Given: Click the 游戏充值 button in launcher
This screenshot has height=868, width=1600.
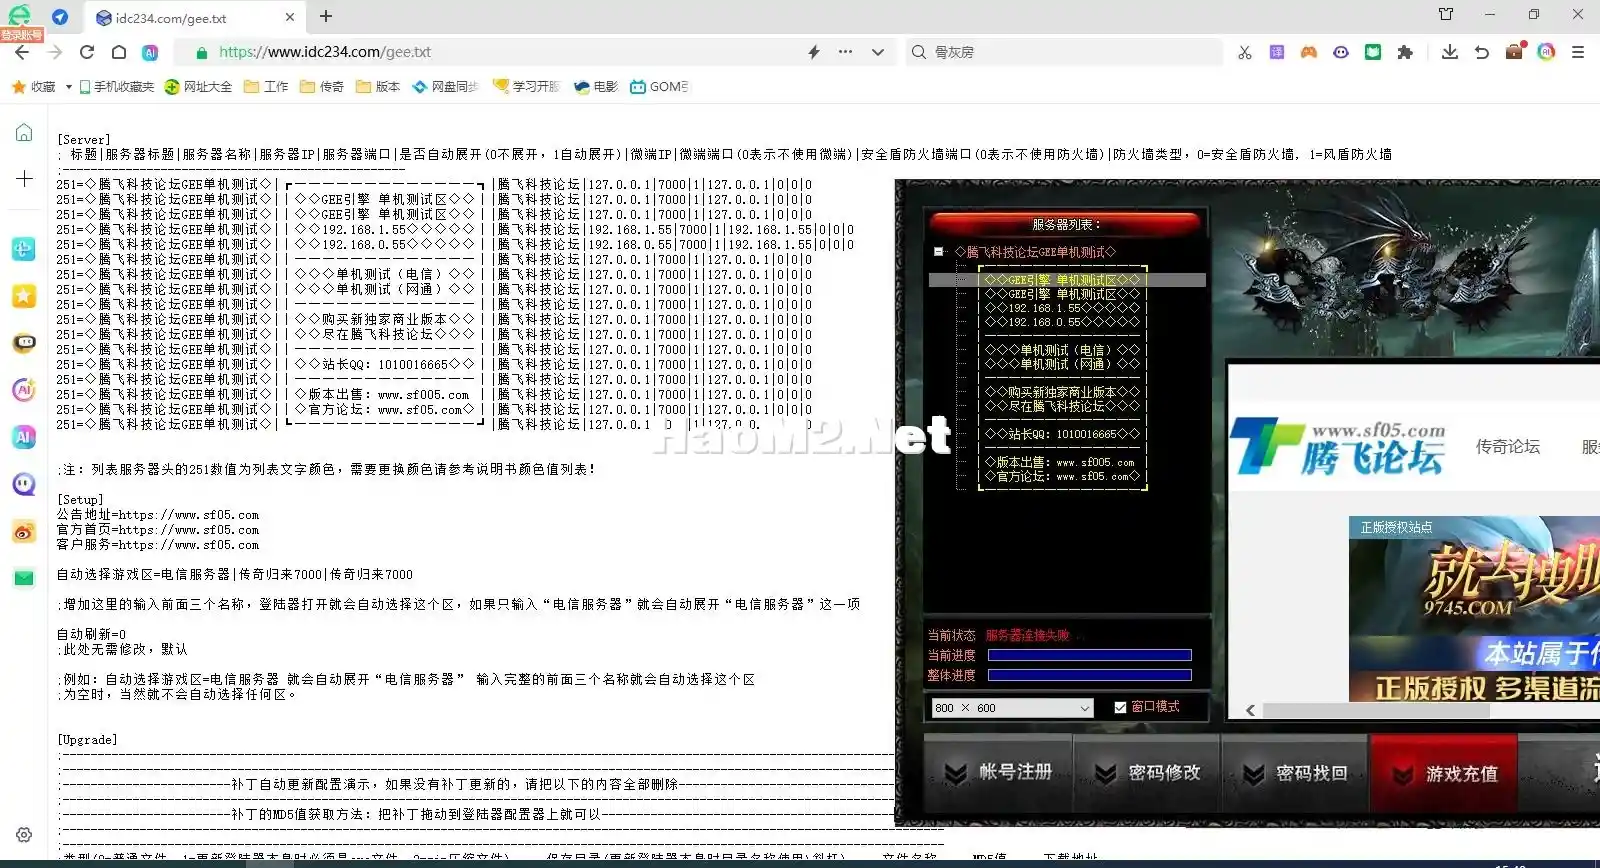Looking at the screenshot, I should coord(1444,773).
